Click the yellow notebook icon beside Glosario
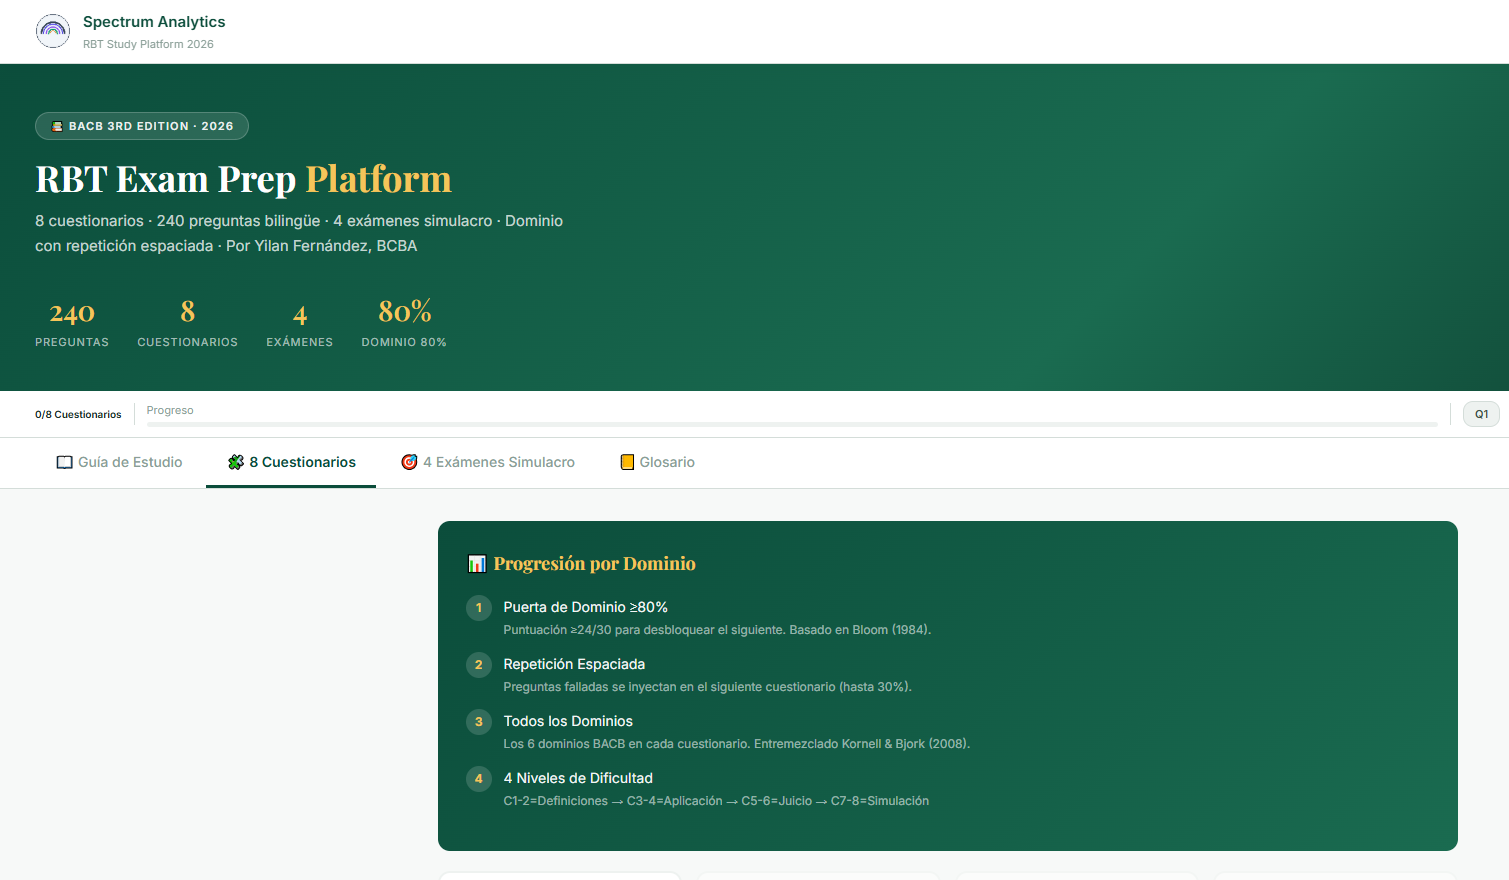Viewport: 1509px width, 880px height. pyautogui.click(x=627, y=462)
